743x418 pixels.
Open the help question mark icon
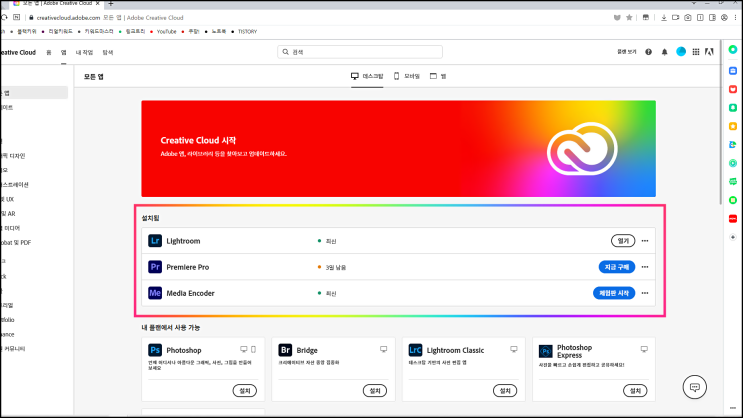point(648,52)
